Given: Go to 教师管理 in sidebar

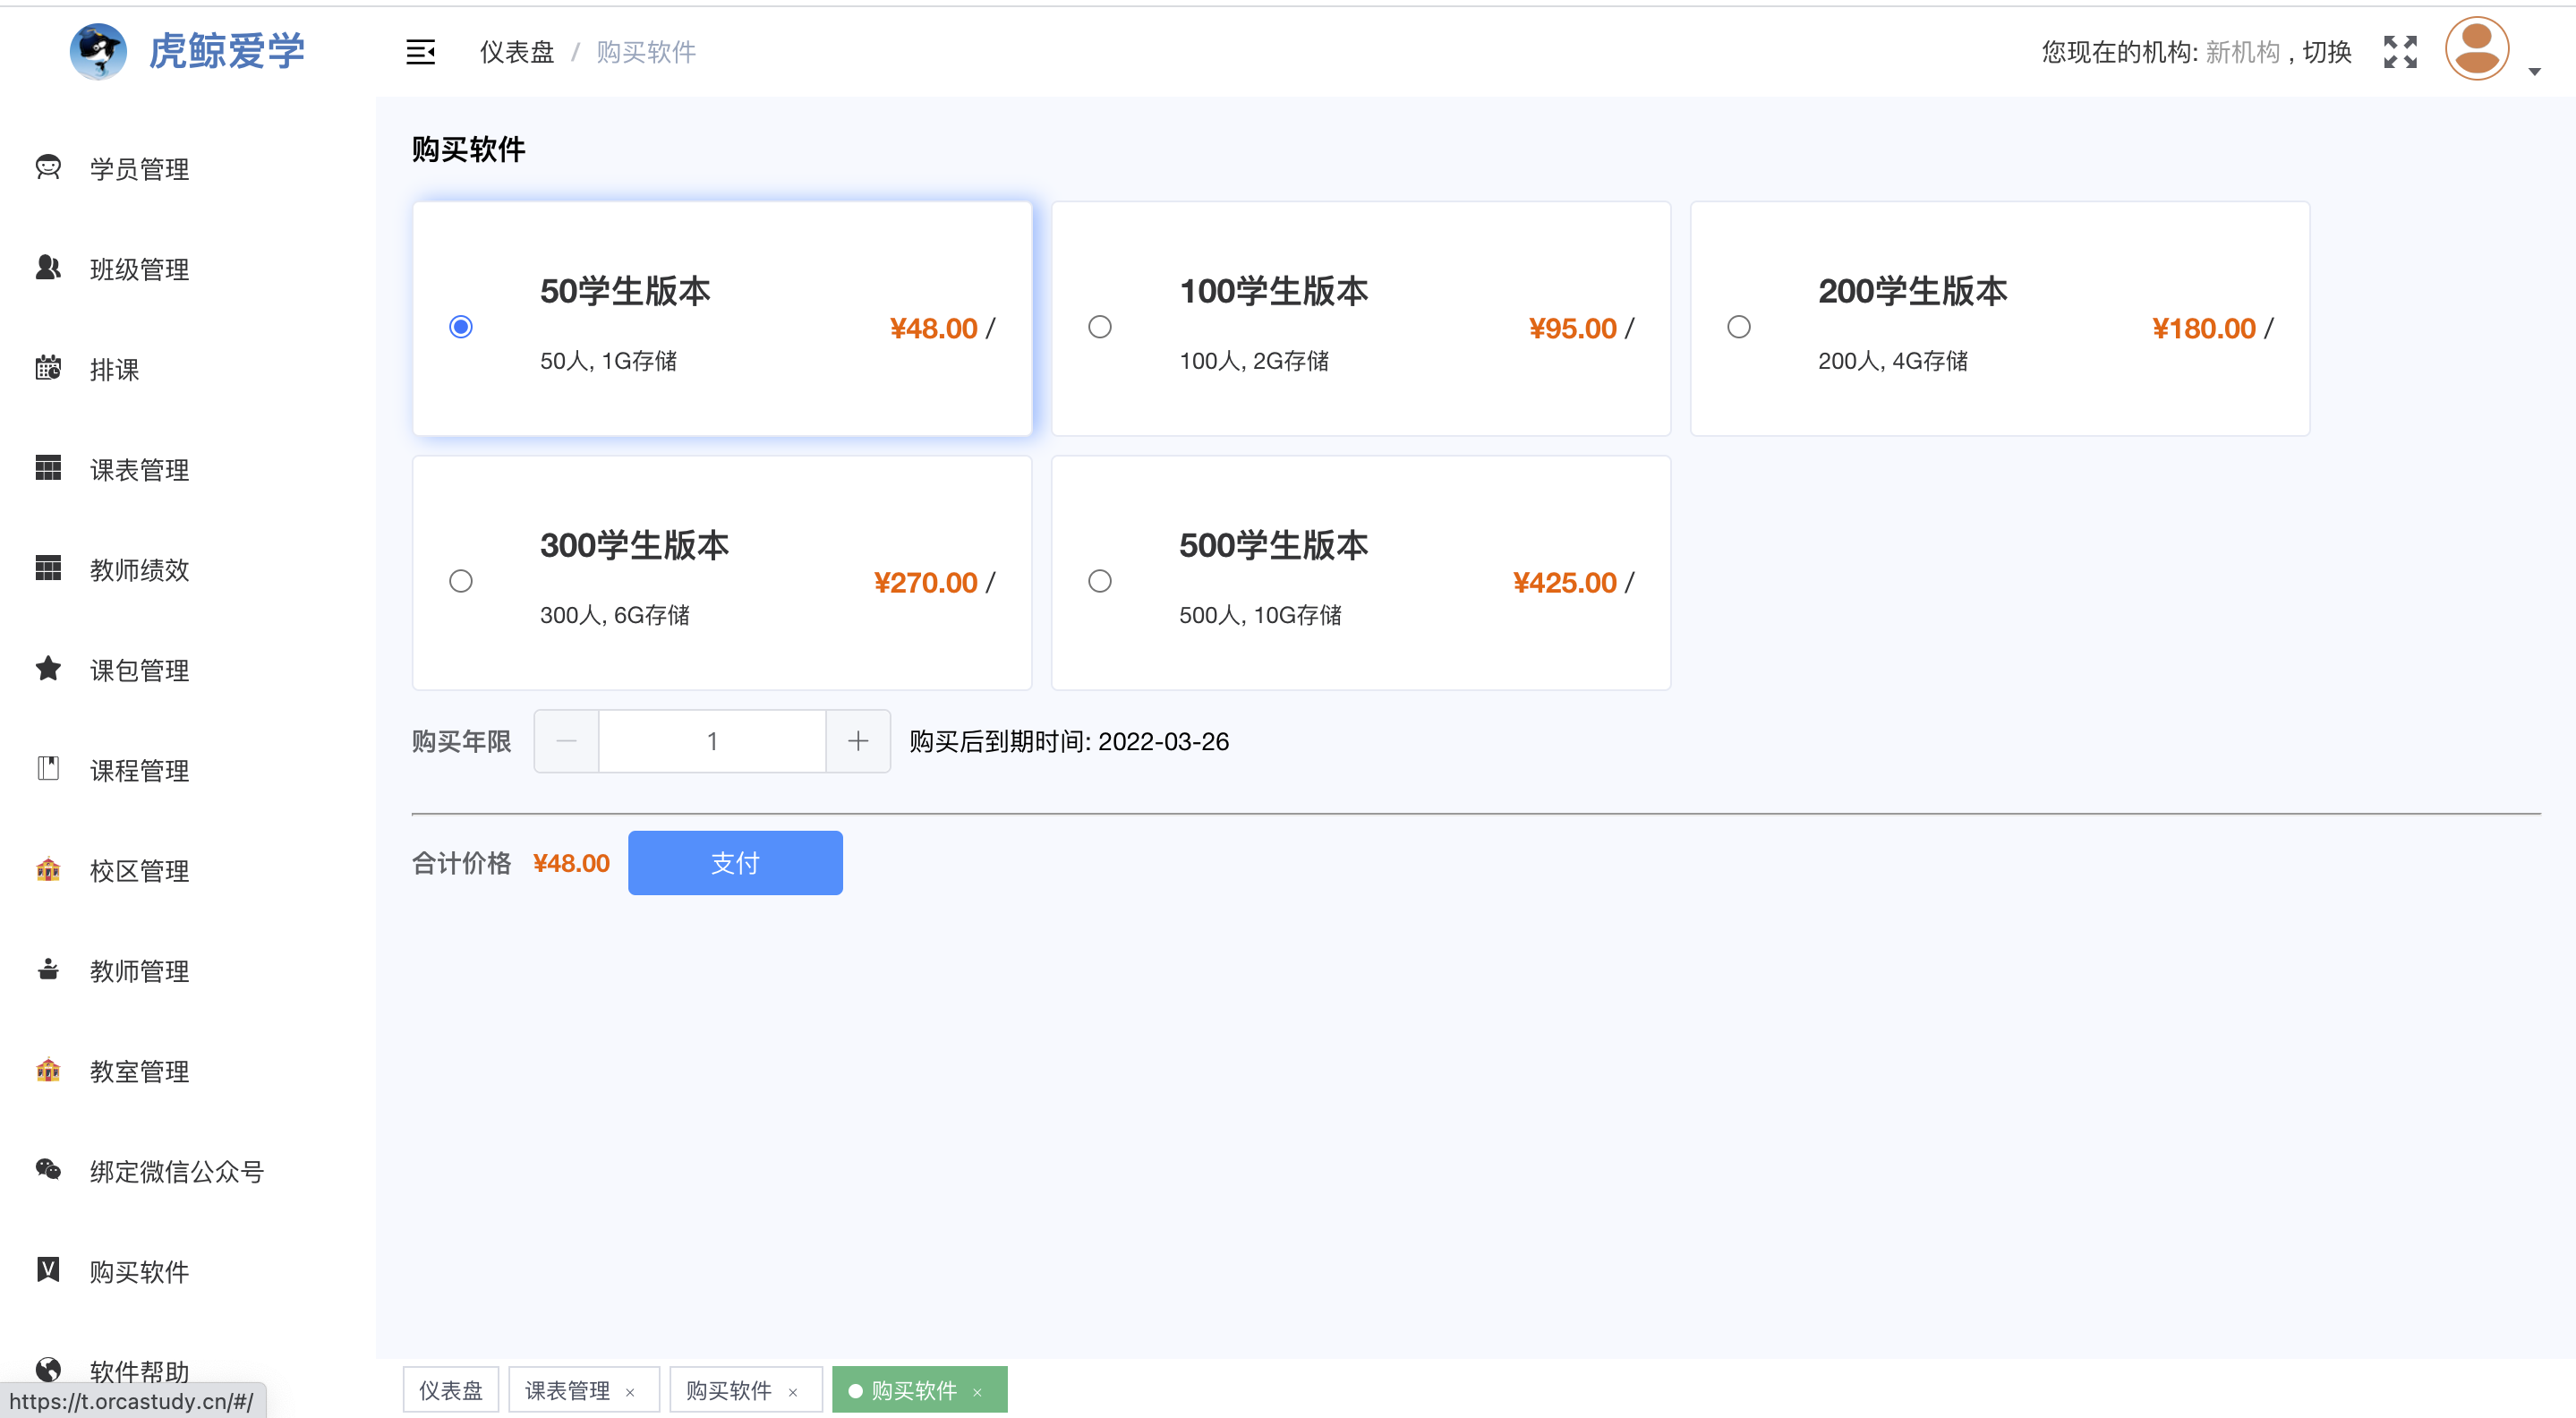Looking at the screenshot, I should point(139,970).
